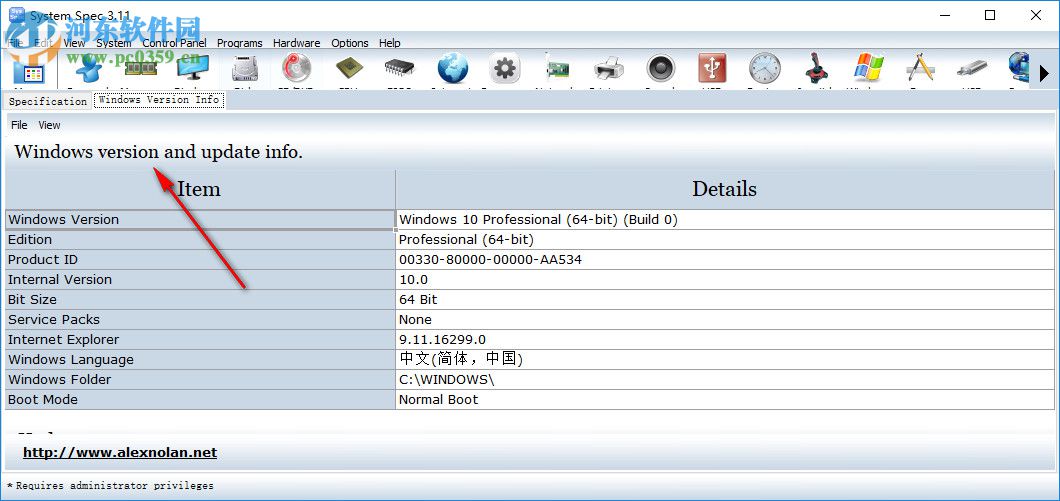Maximize the System Spec window

coord(990,15)
